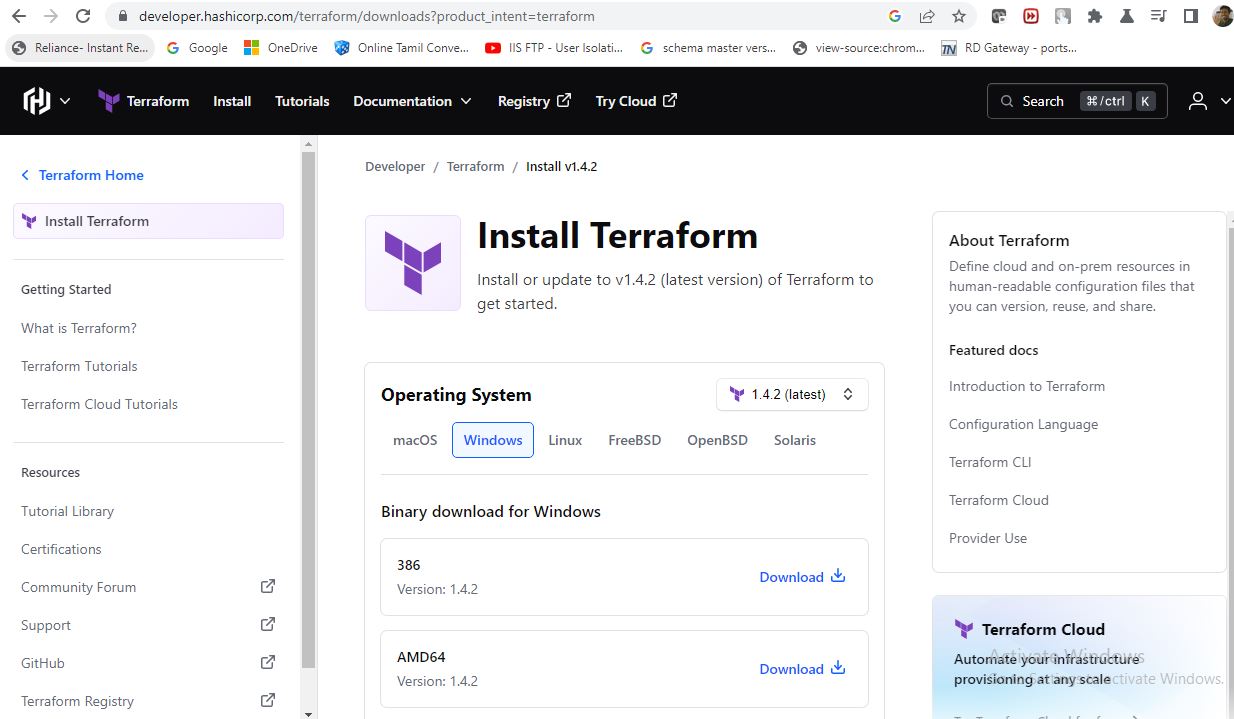Select the Windows operating system tab

tap(493, 440)
